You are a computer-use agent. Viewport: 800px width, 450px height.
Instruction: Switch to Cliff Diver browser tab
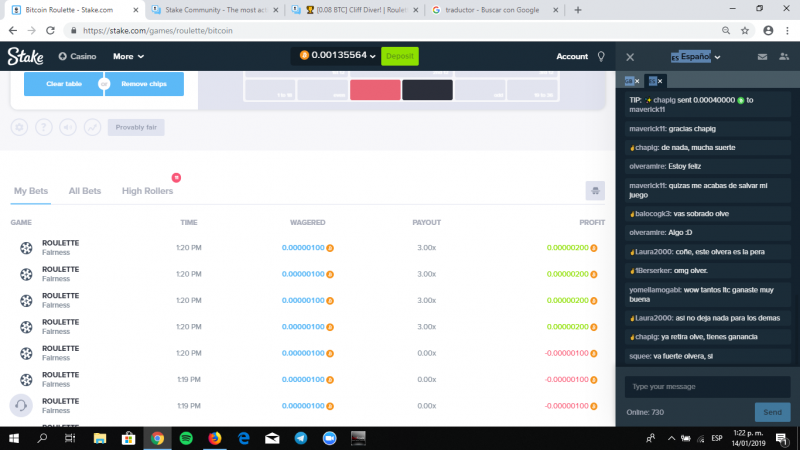coord(355,10)
